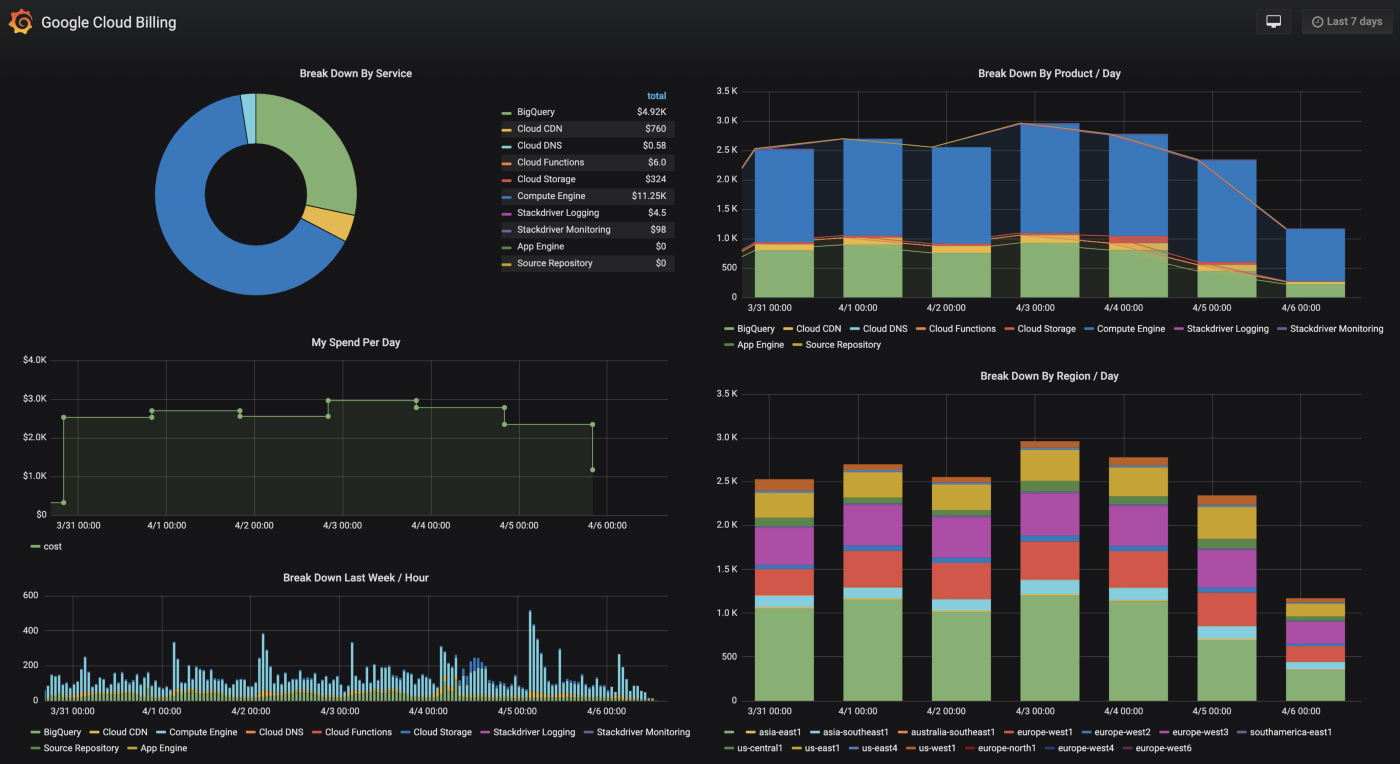Viewport: 1400px width, 764px height.
Task: Open the Break Down Last Week / Hour panel menu
Action: pos(356,577)
